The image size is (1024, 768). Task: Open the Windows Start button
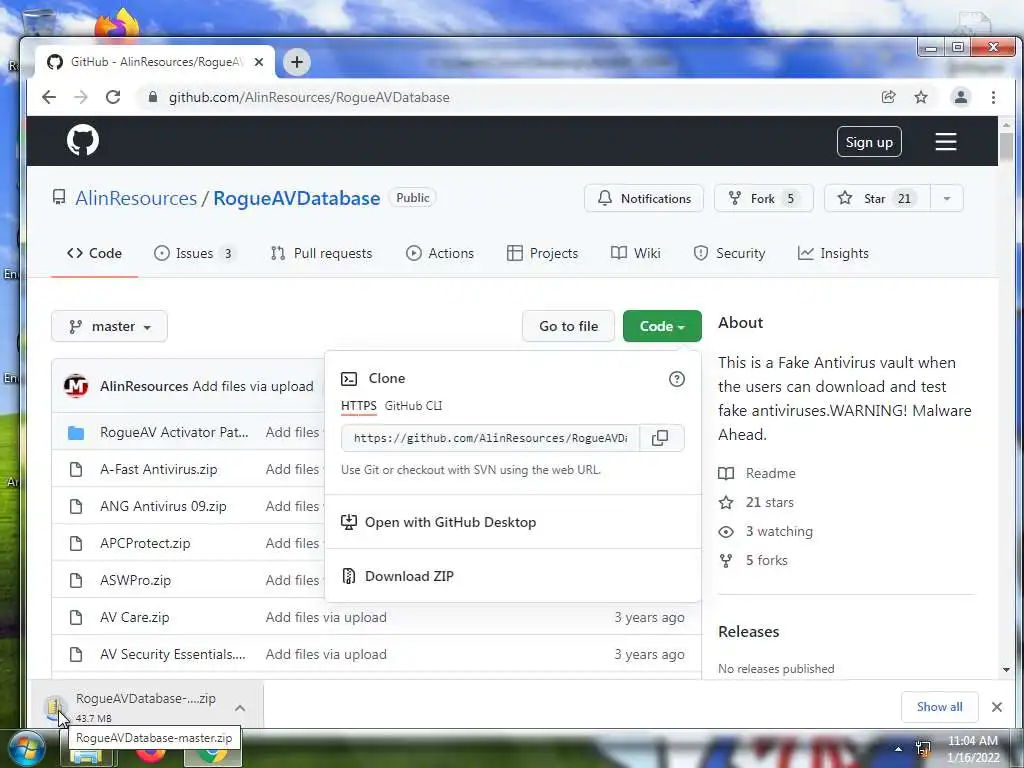[26, 749]
